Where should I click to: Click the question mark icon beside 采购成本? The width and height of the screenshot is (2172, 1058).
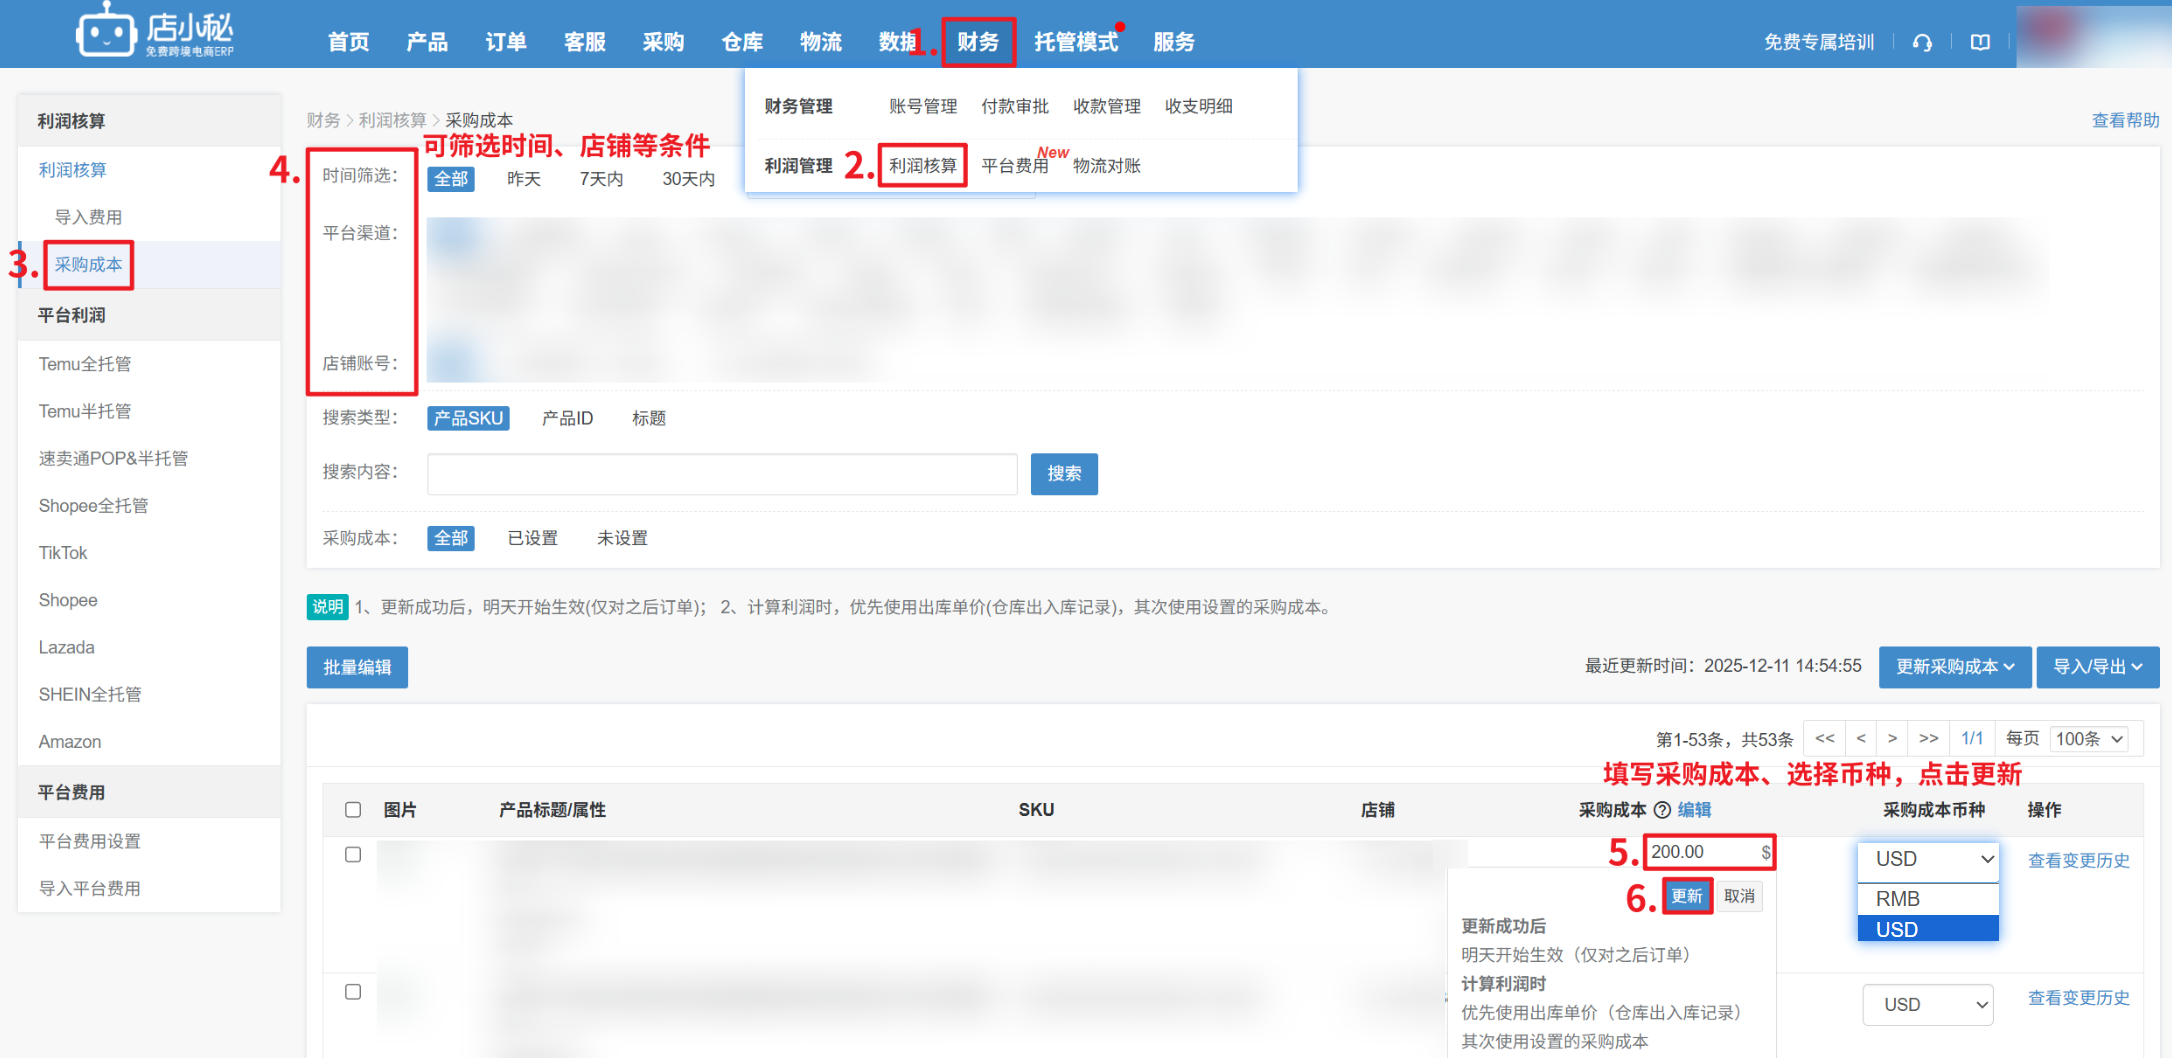1662,810
